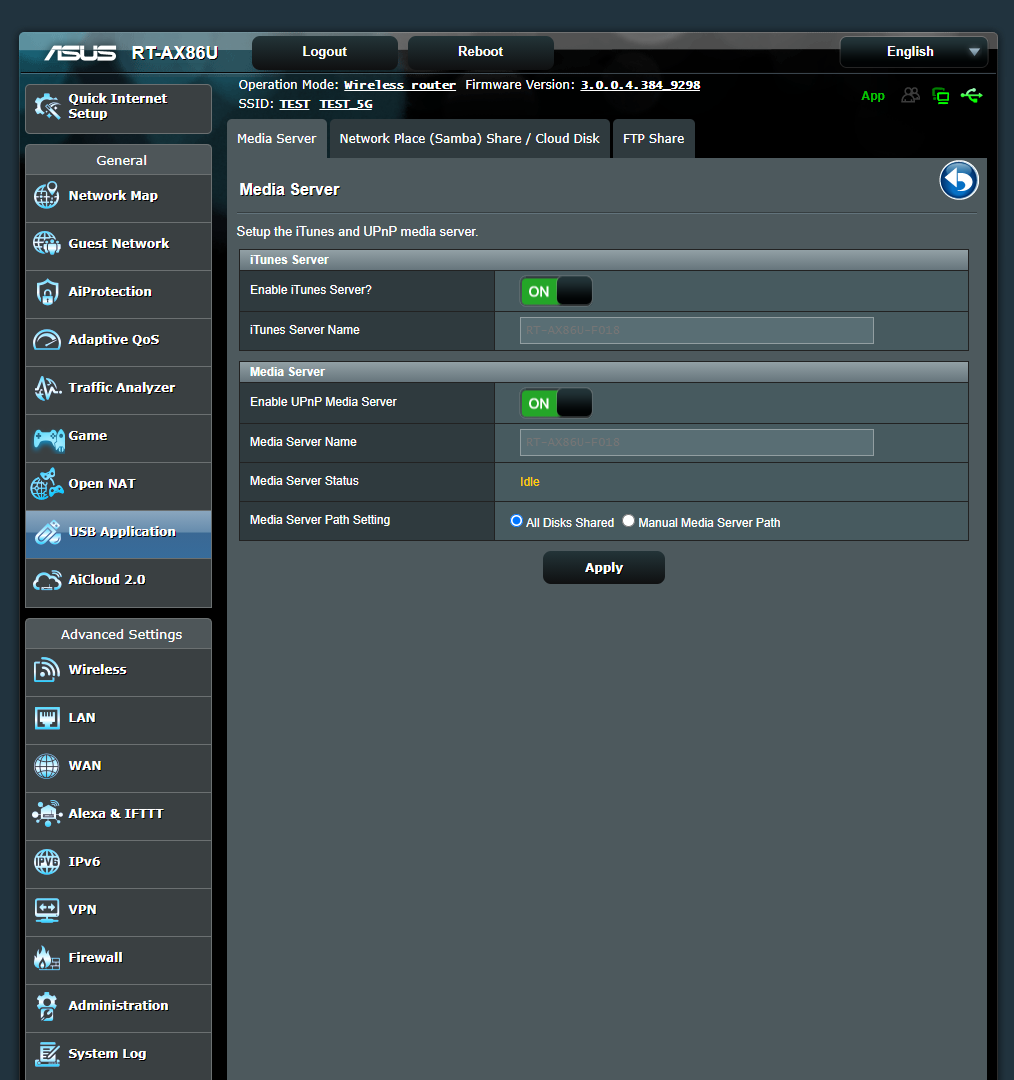The height and width of the screenshot is (1080, 1014).
Task: Click the green App link
Action: point(873,96)
